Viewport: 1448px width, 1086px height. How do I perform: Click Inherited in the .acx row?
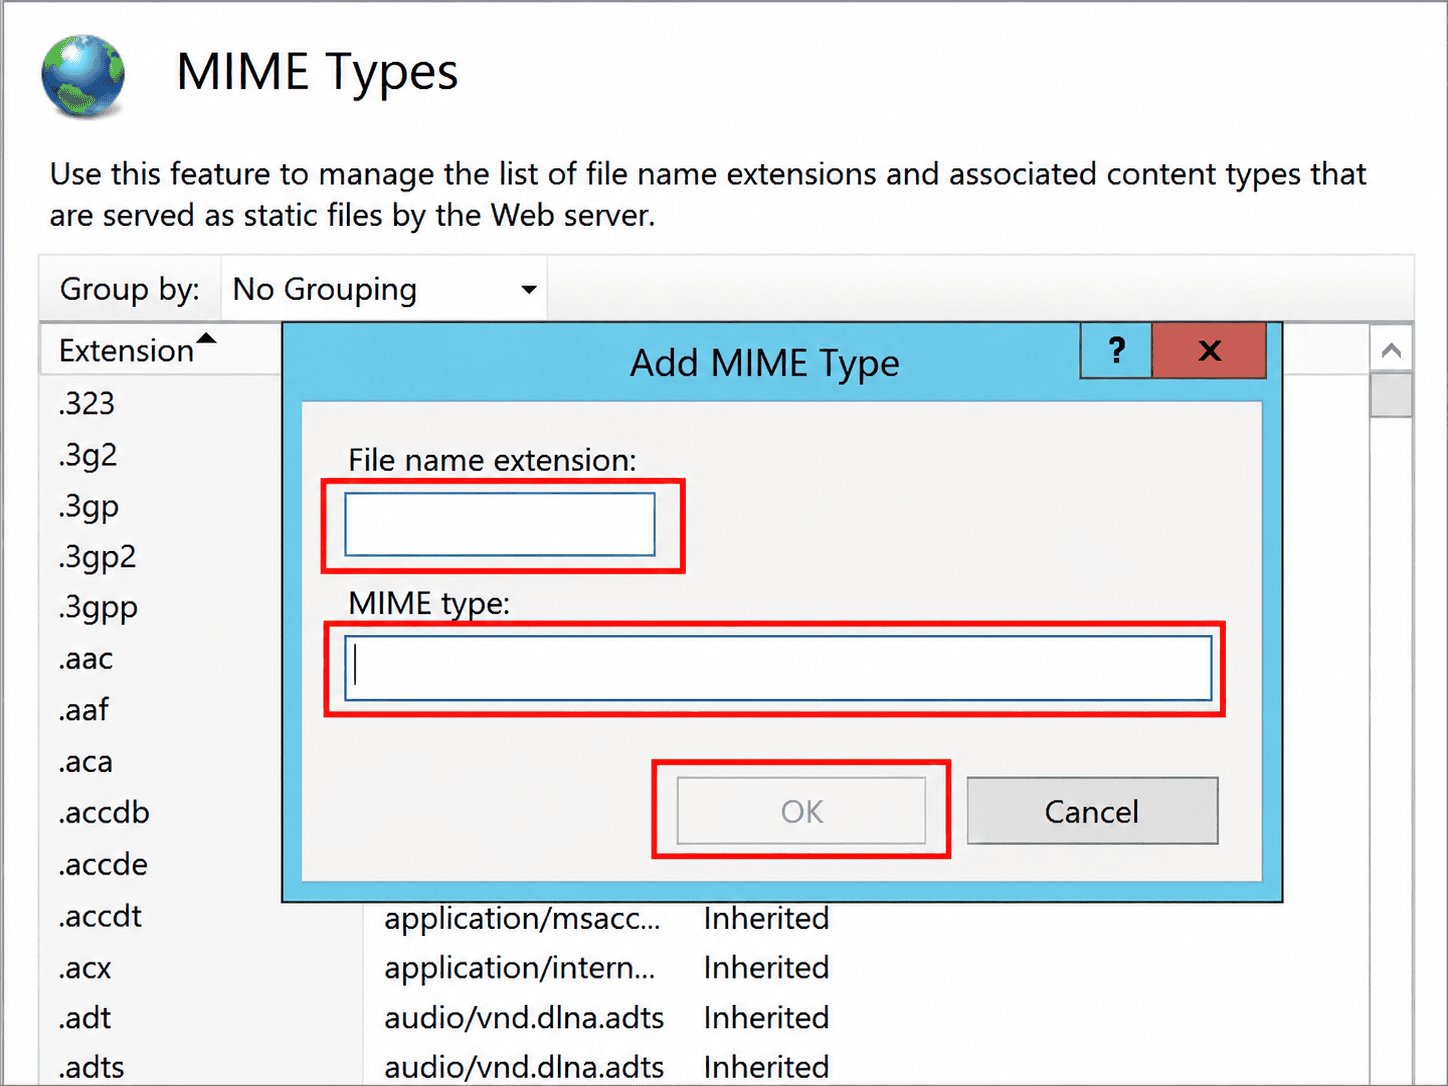[766, 968]
